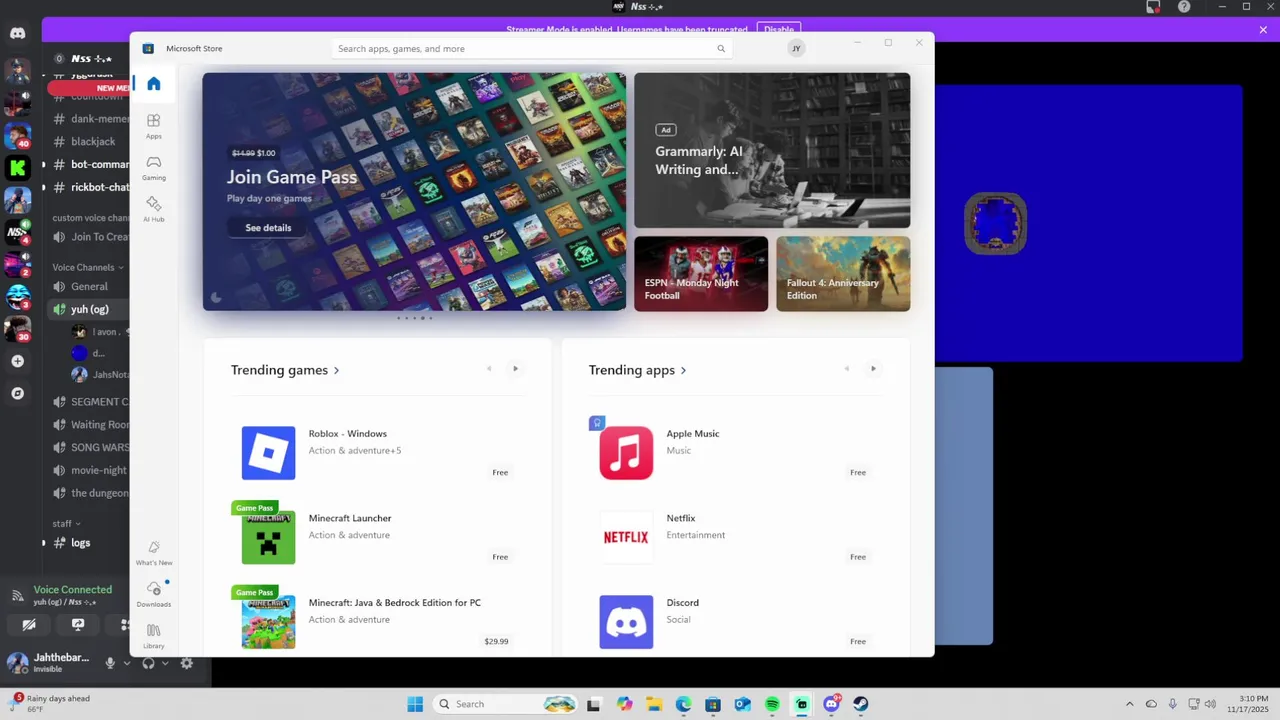Open Discord direct messages home icon

pos(17,33)
